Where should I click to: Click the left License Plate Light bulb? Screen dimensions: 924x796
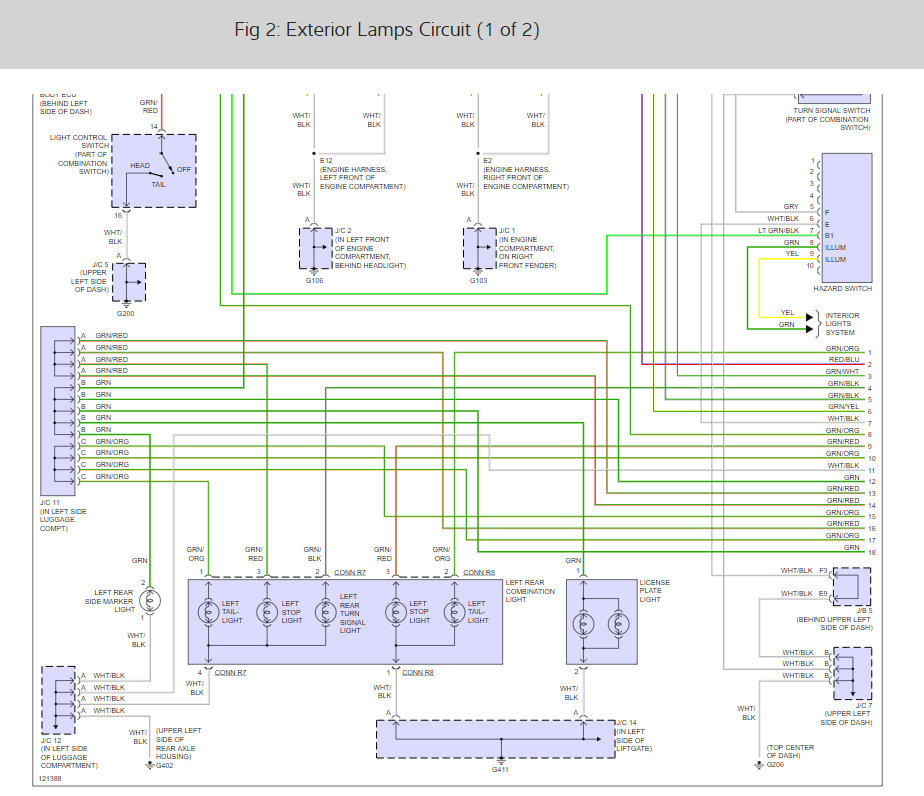(583, 624)
